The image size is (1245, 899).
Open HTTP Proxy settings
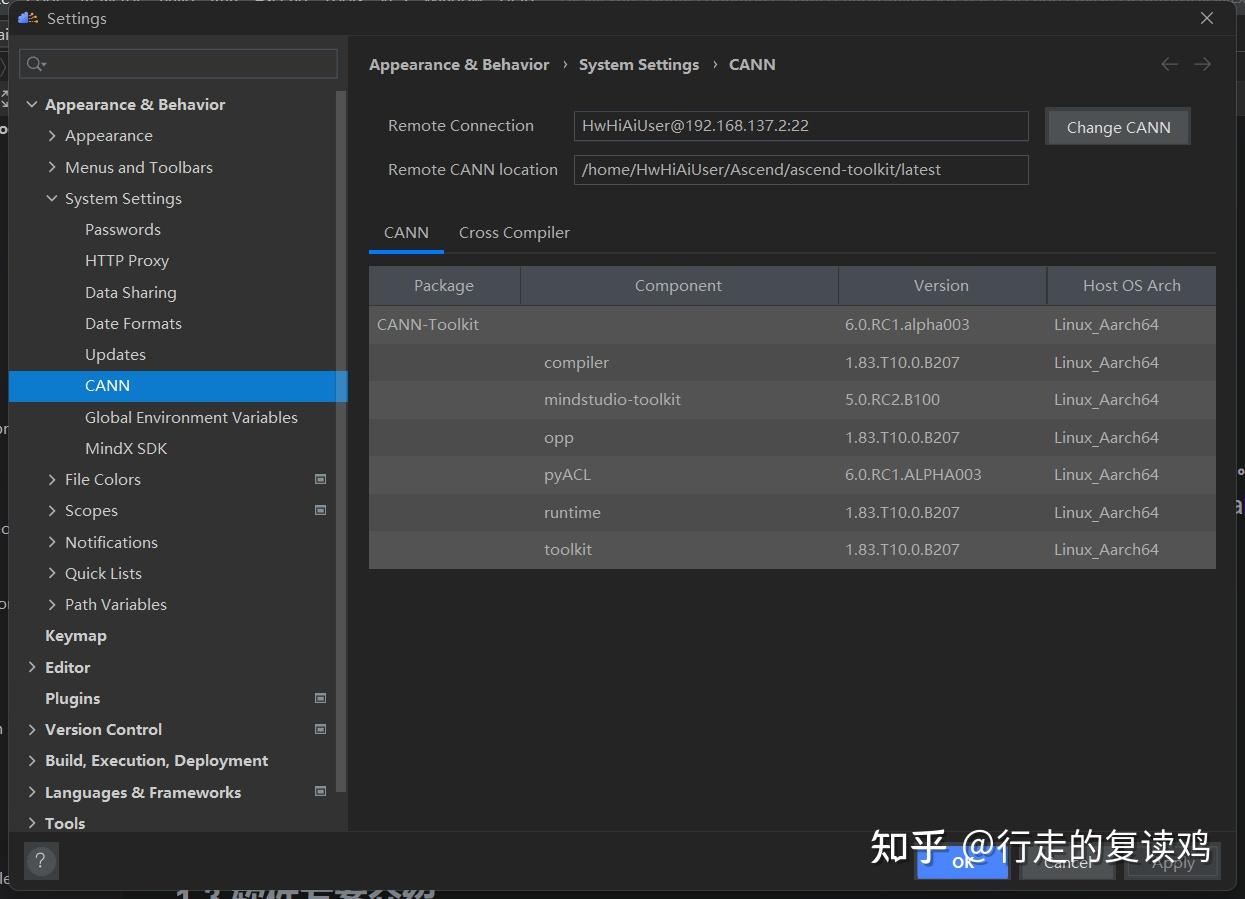pyautogui.click(x=127, y=260)
